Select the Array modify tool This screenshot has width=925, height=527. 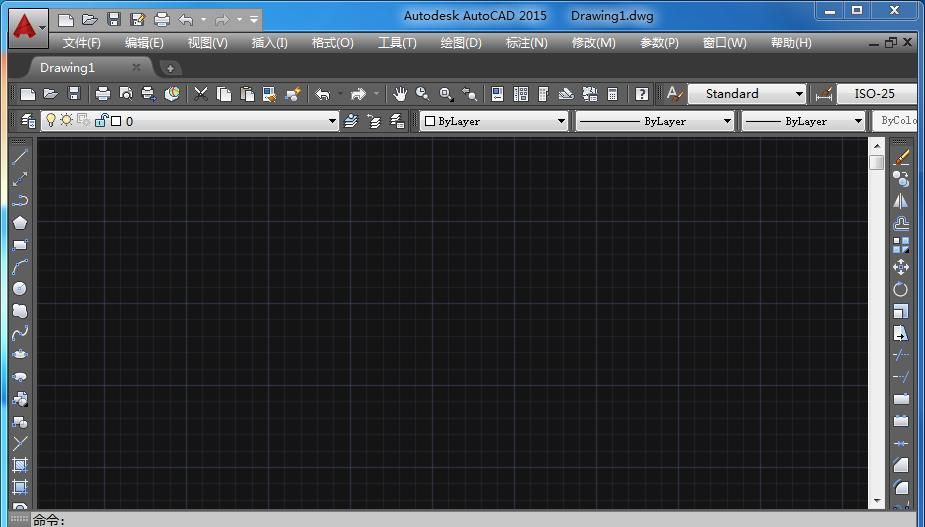901,245
